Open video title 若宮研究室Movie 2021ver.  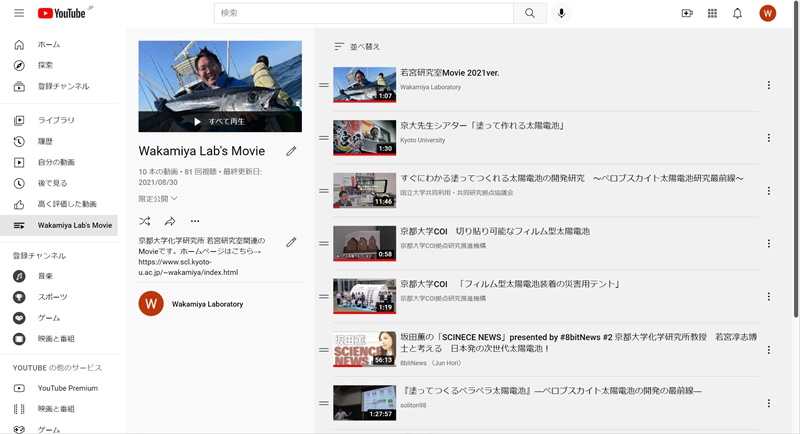pos(449,73)
